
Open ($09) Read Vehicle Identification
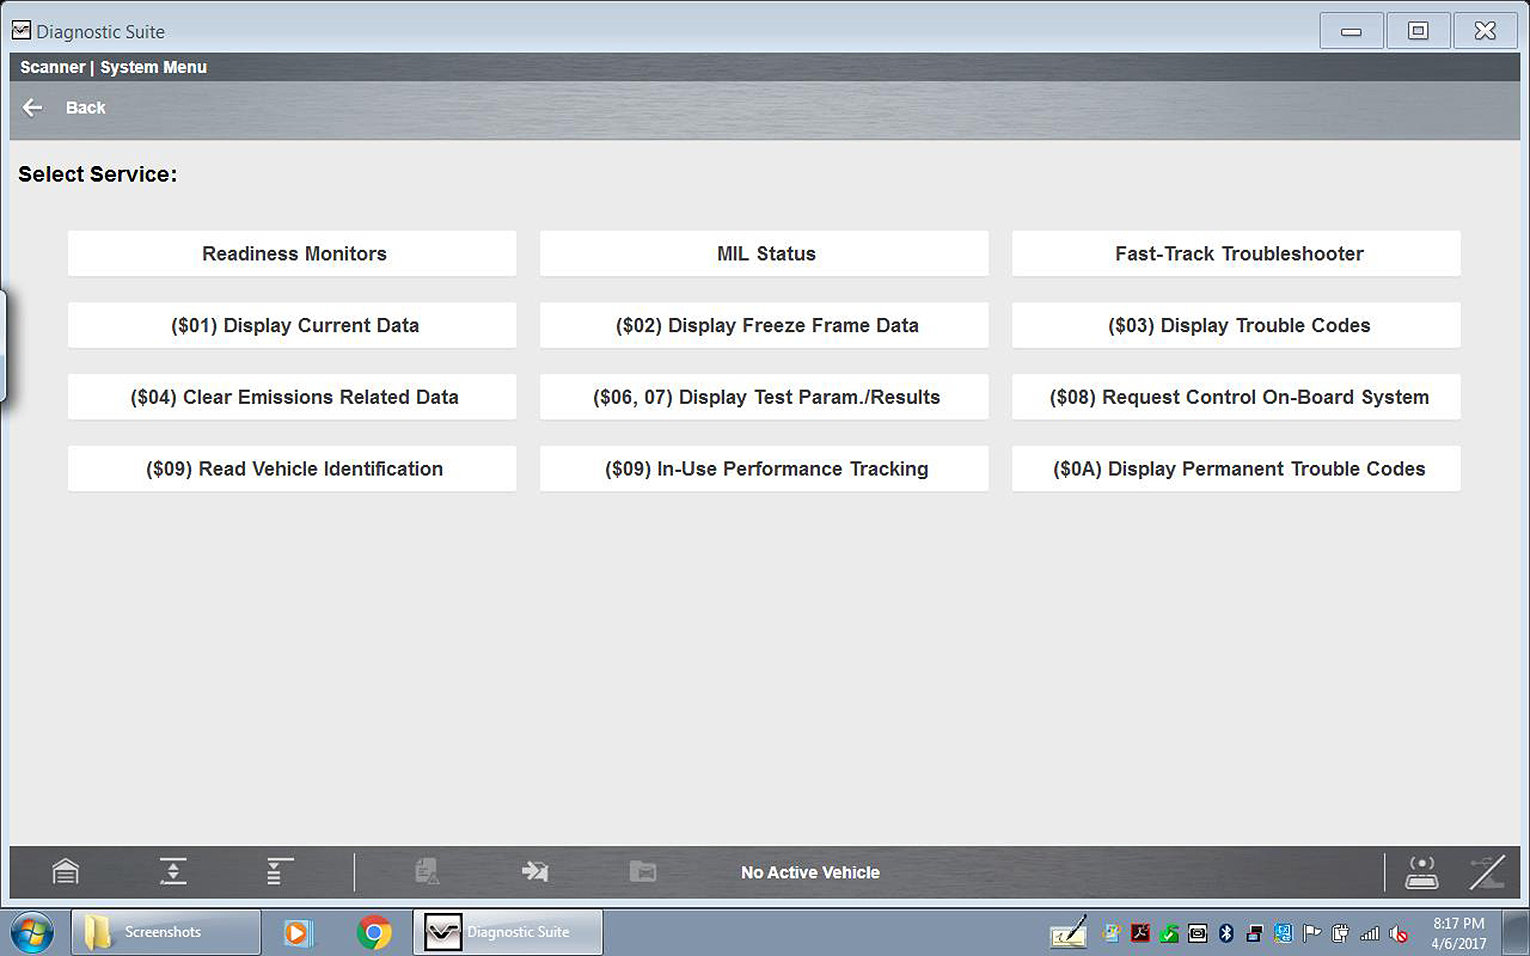click(x=293, y=469)
